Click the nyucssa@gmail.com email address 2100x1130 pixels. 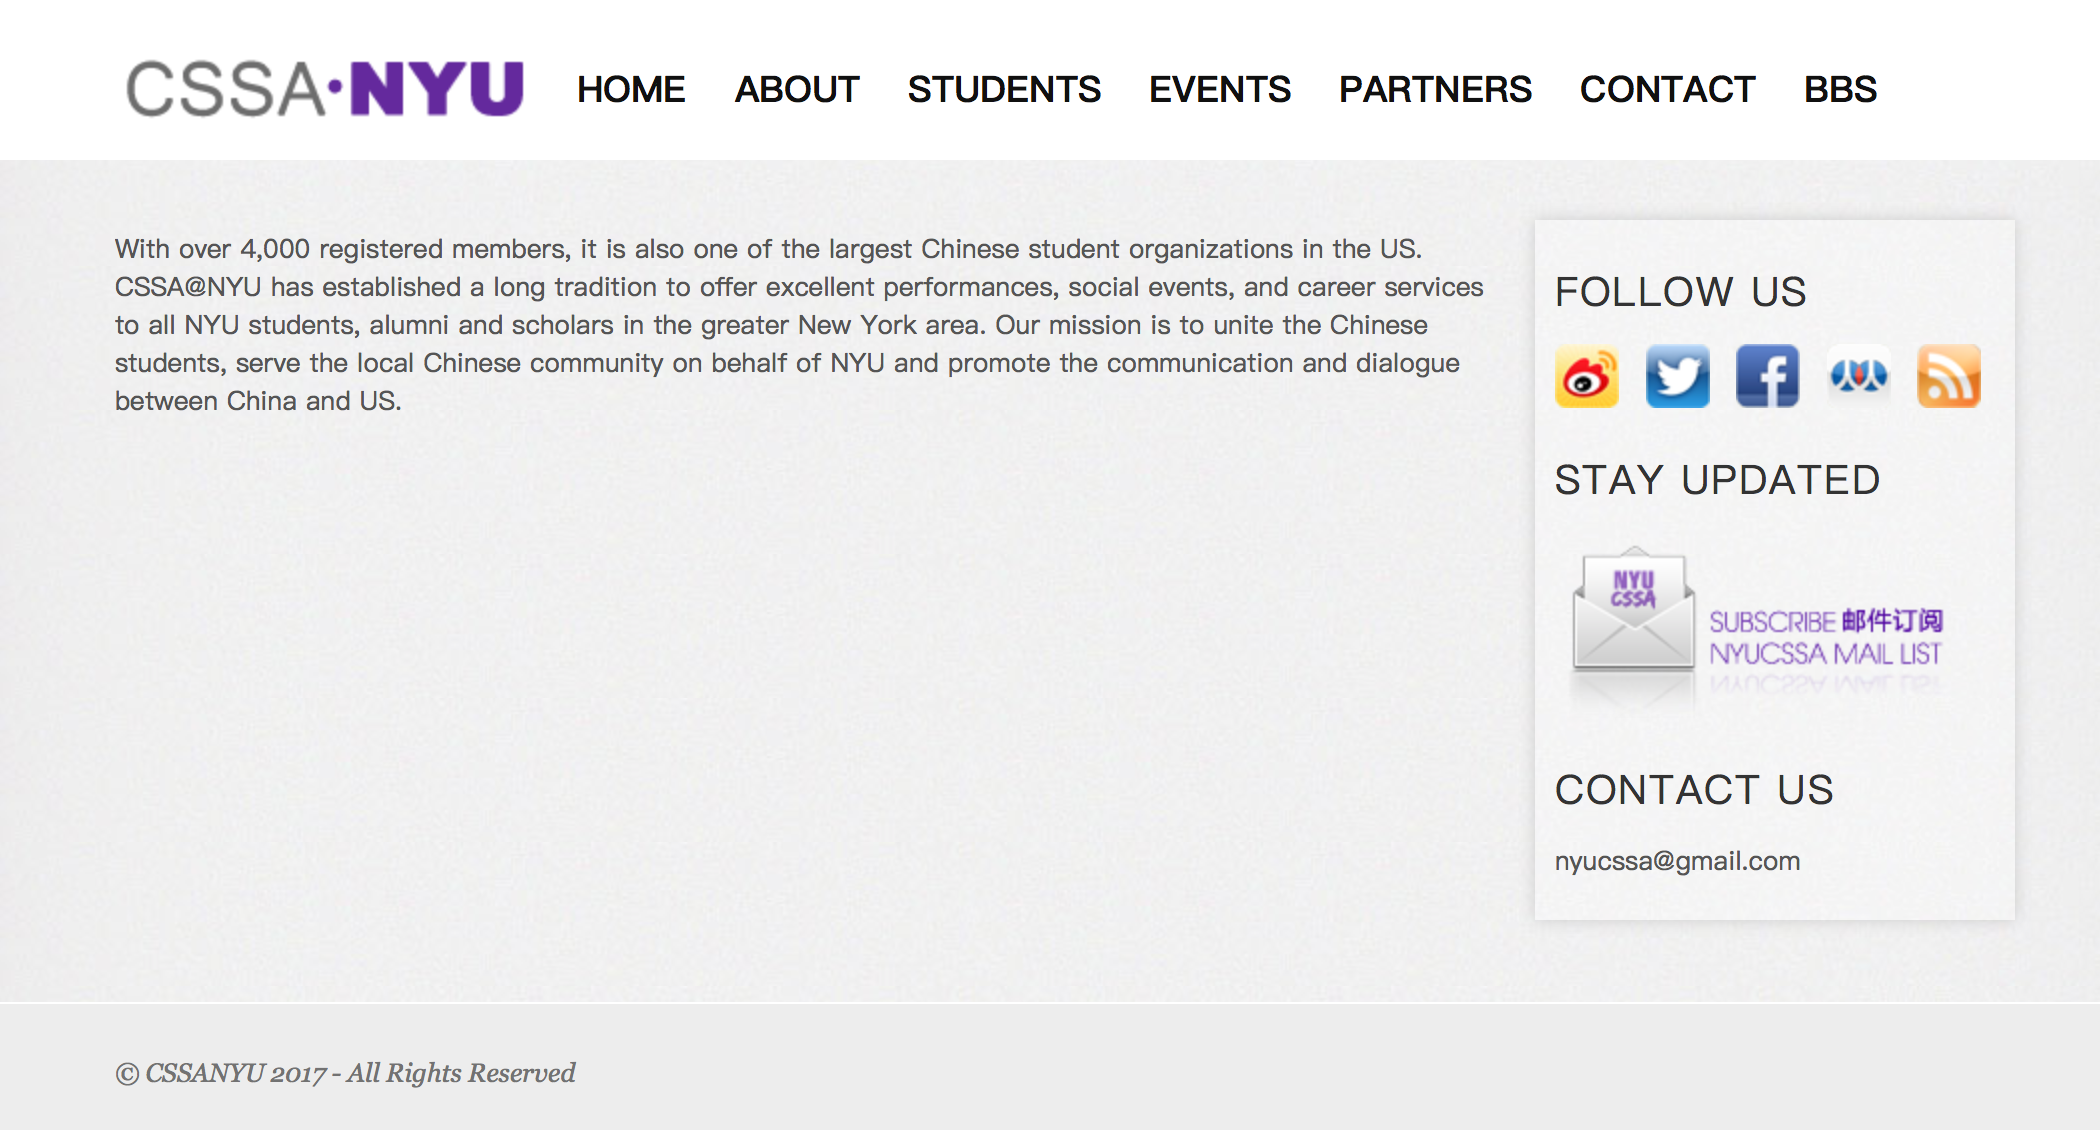click(x=1677, y=861)
